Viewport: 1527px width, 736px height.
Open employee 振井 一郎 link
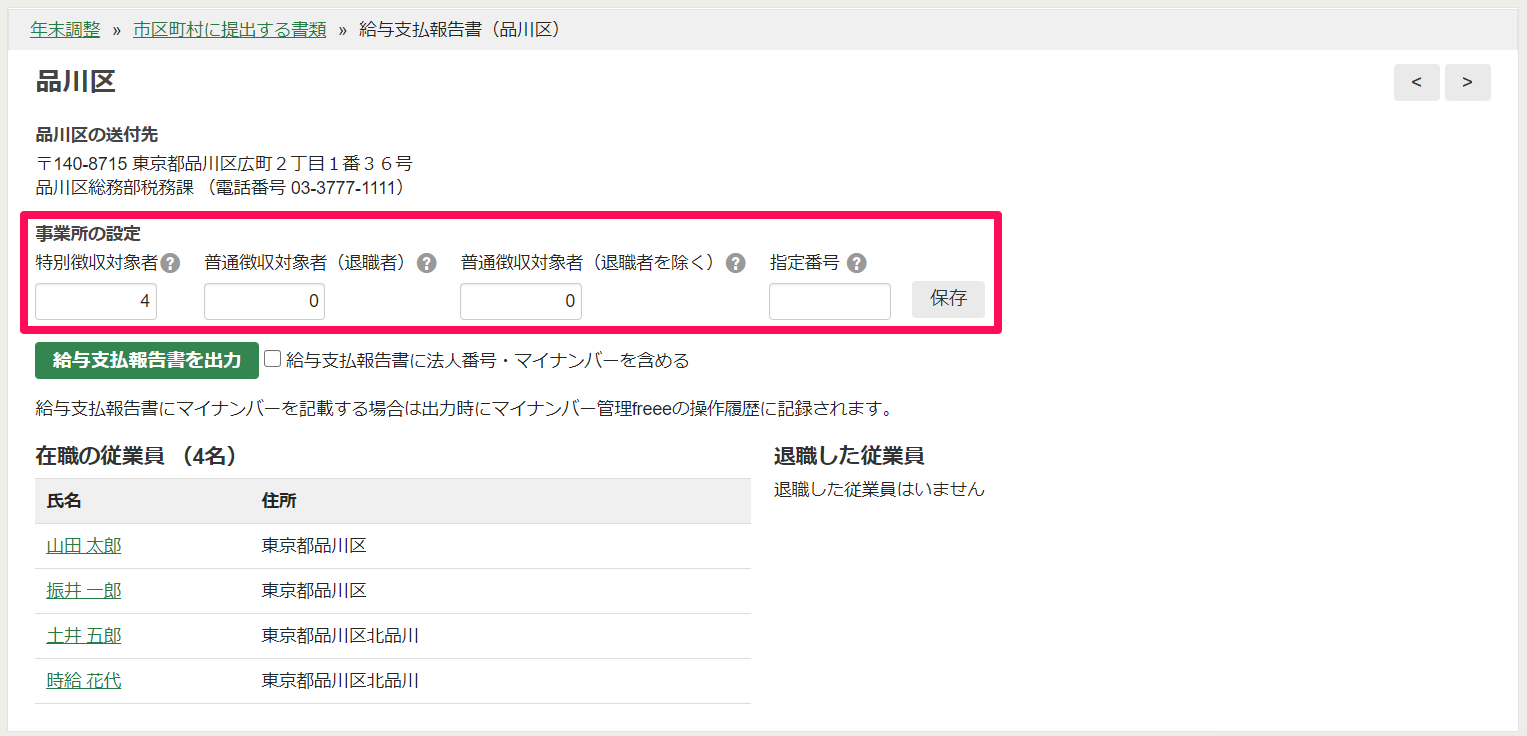[84, 591]
